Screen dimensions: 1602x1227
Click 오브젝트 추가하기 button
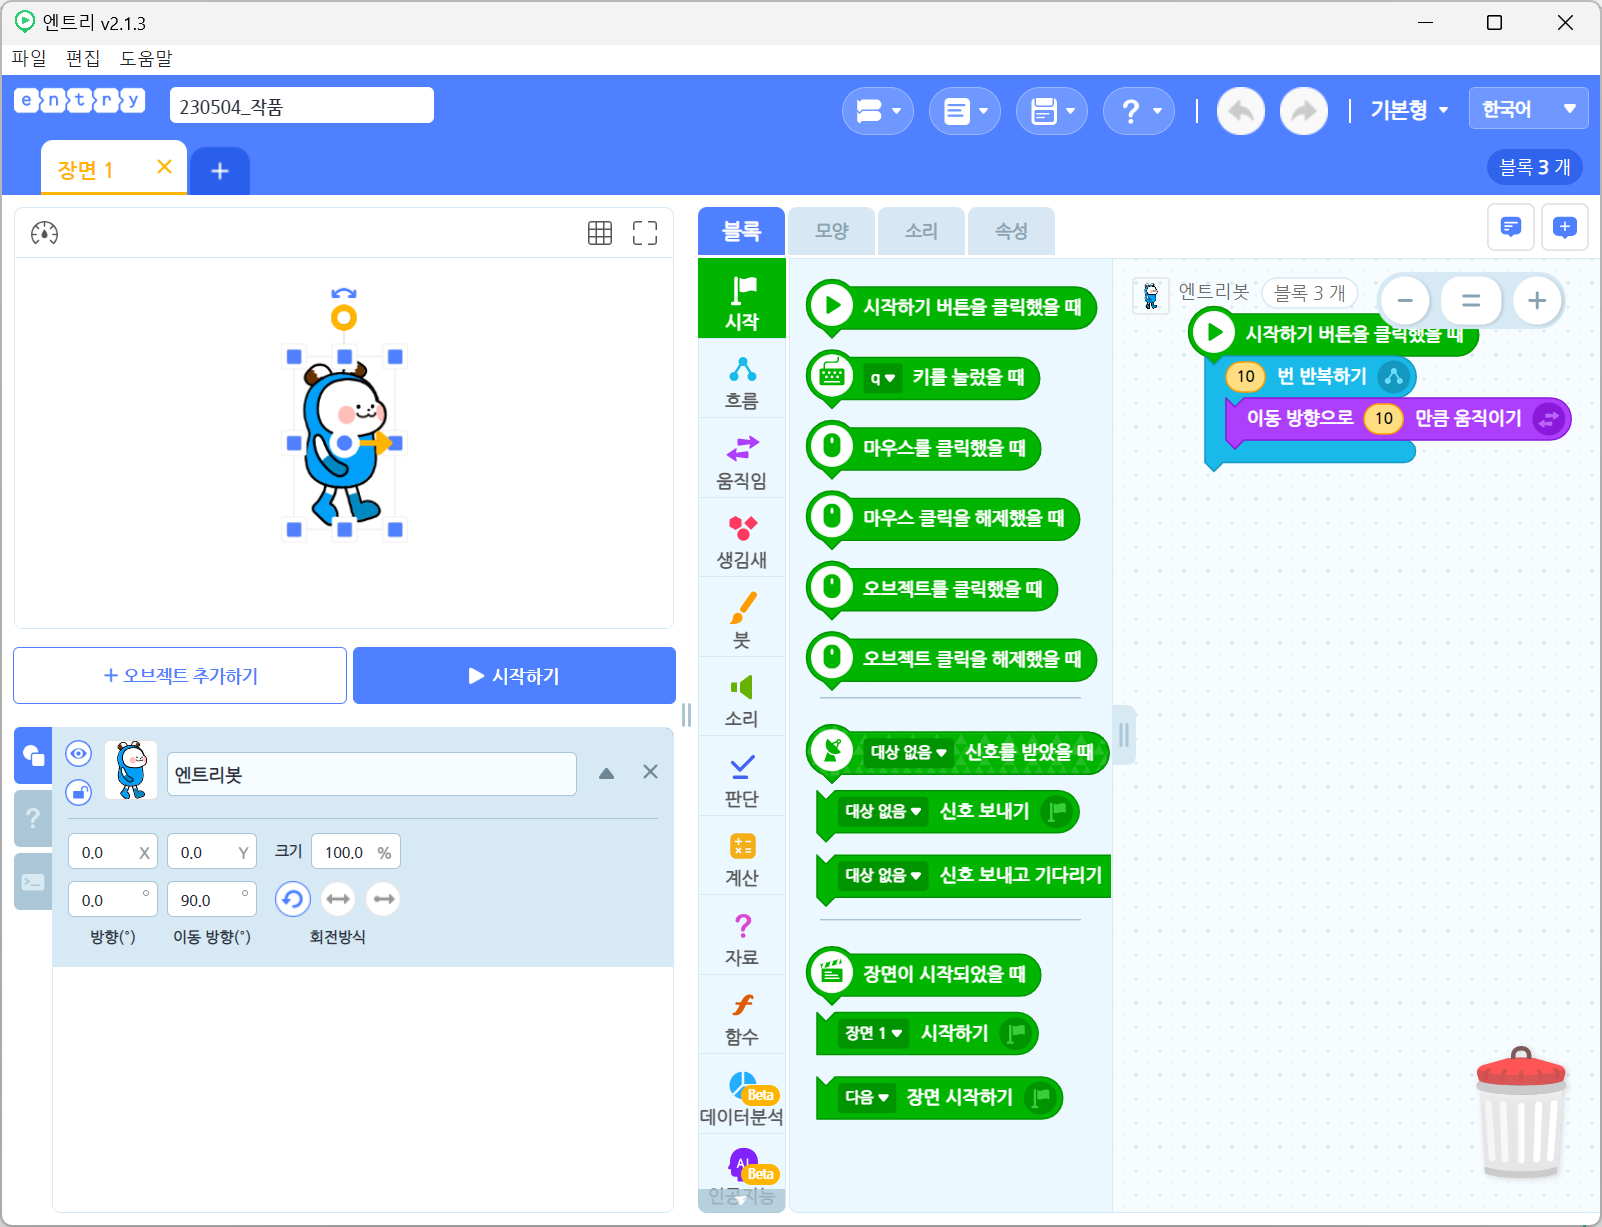pyautogui.click(x=180, y=676)
